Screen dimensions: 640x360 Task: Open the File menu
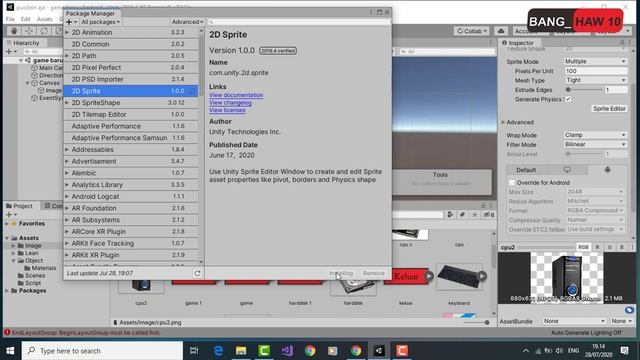(10, 19)
